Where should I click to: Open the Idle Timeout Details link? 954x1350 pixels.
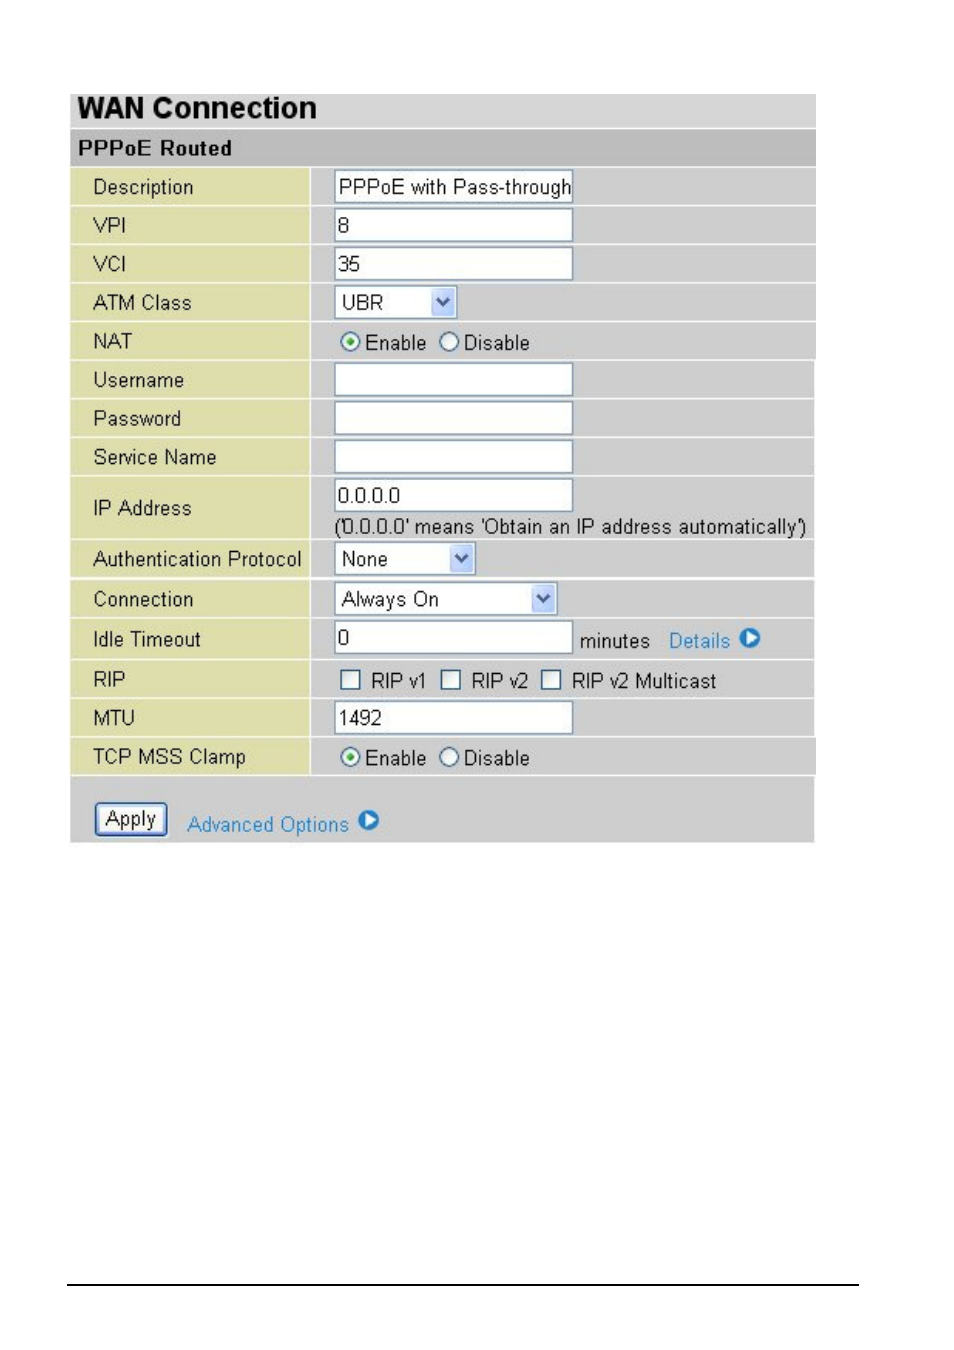pos(699,641)
